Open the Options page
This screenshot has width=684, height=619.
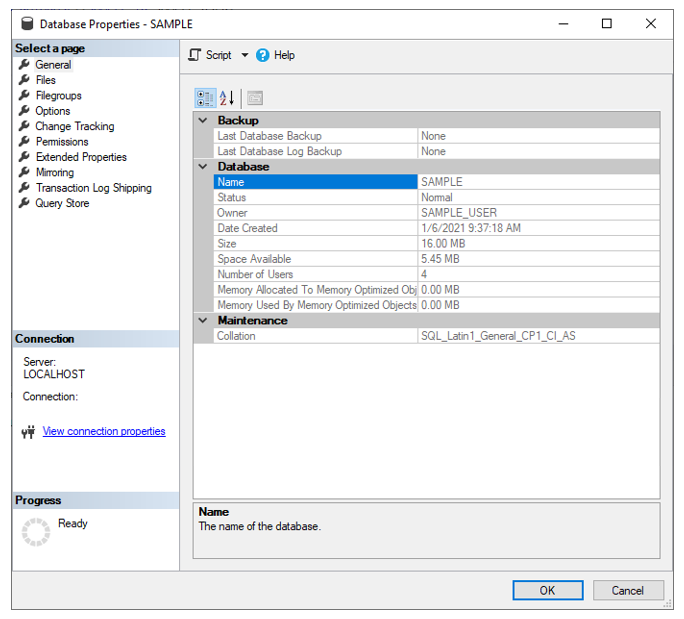[x=52, y=111]
